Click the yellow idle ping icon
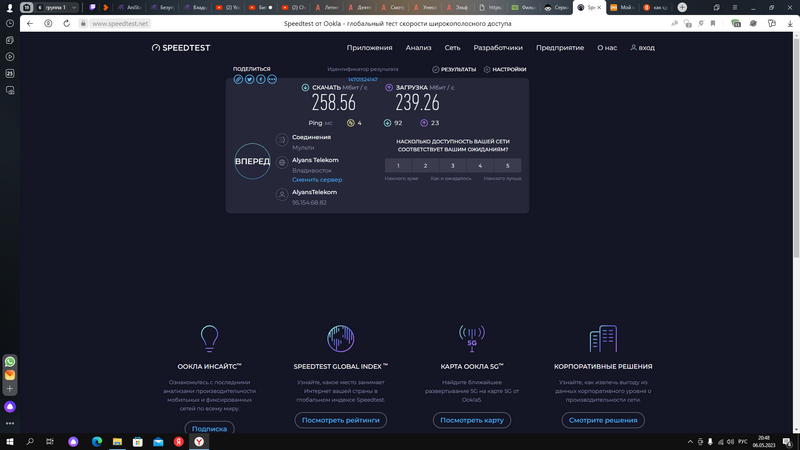The height and width of the screenshot is (450, 800). [x=351, y=123]
